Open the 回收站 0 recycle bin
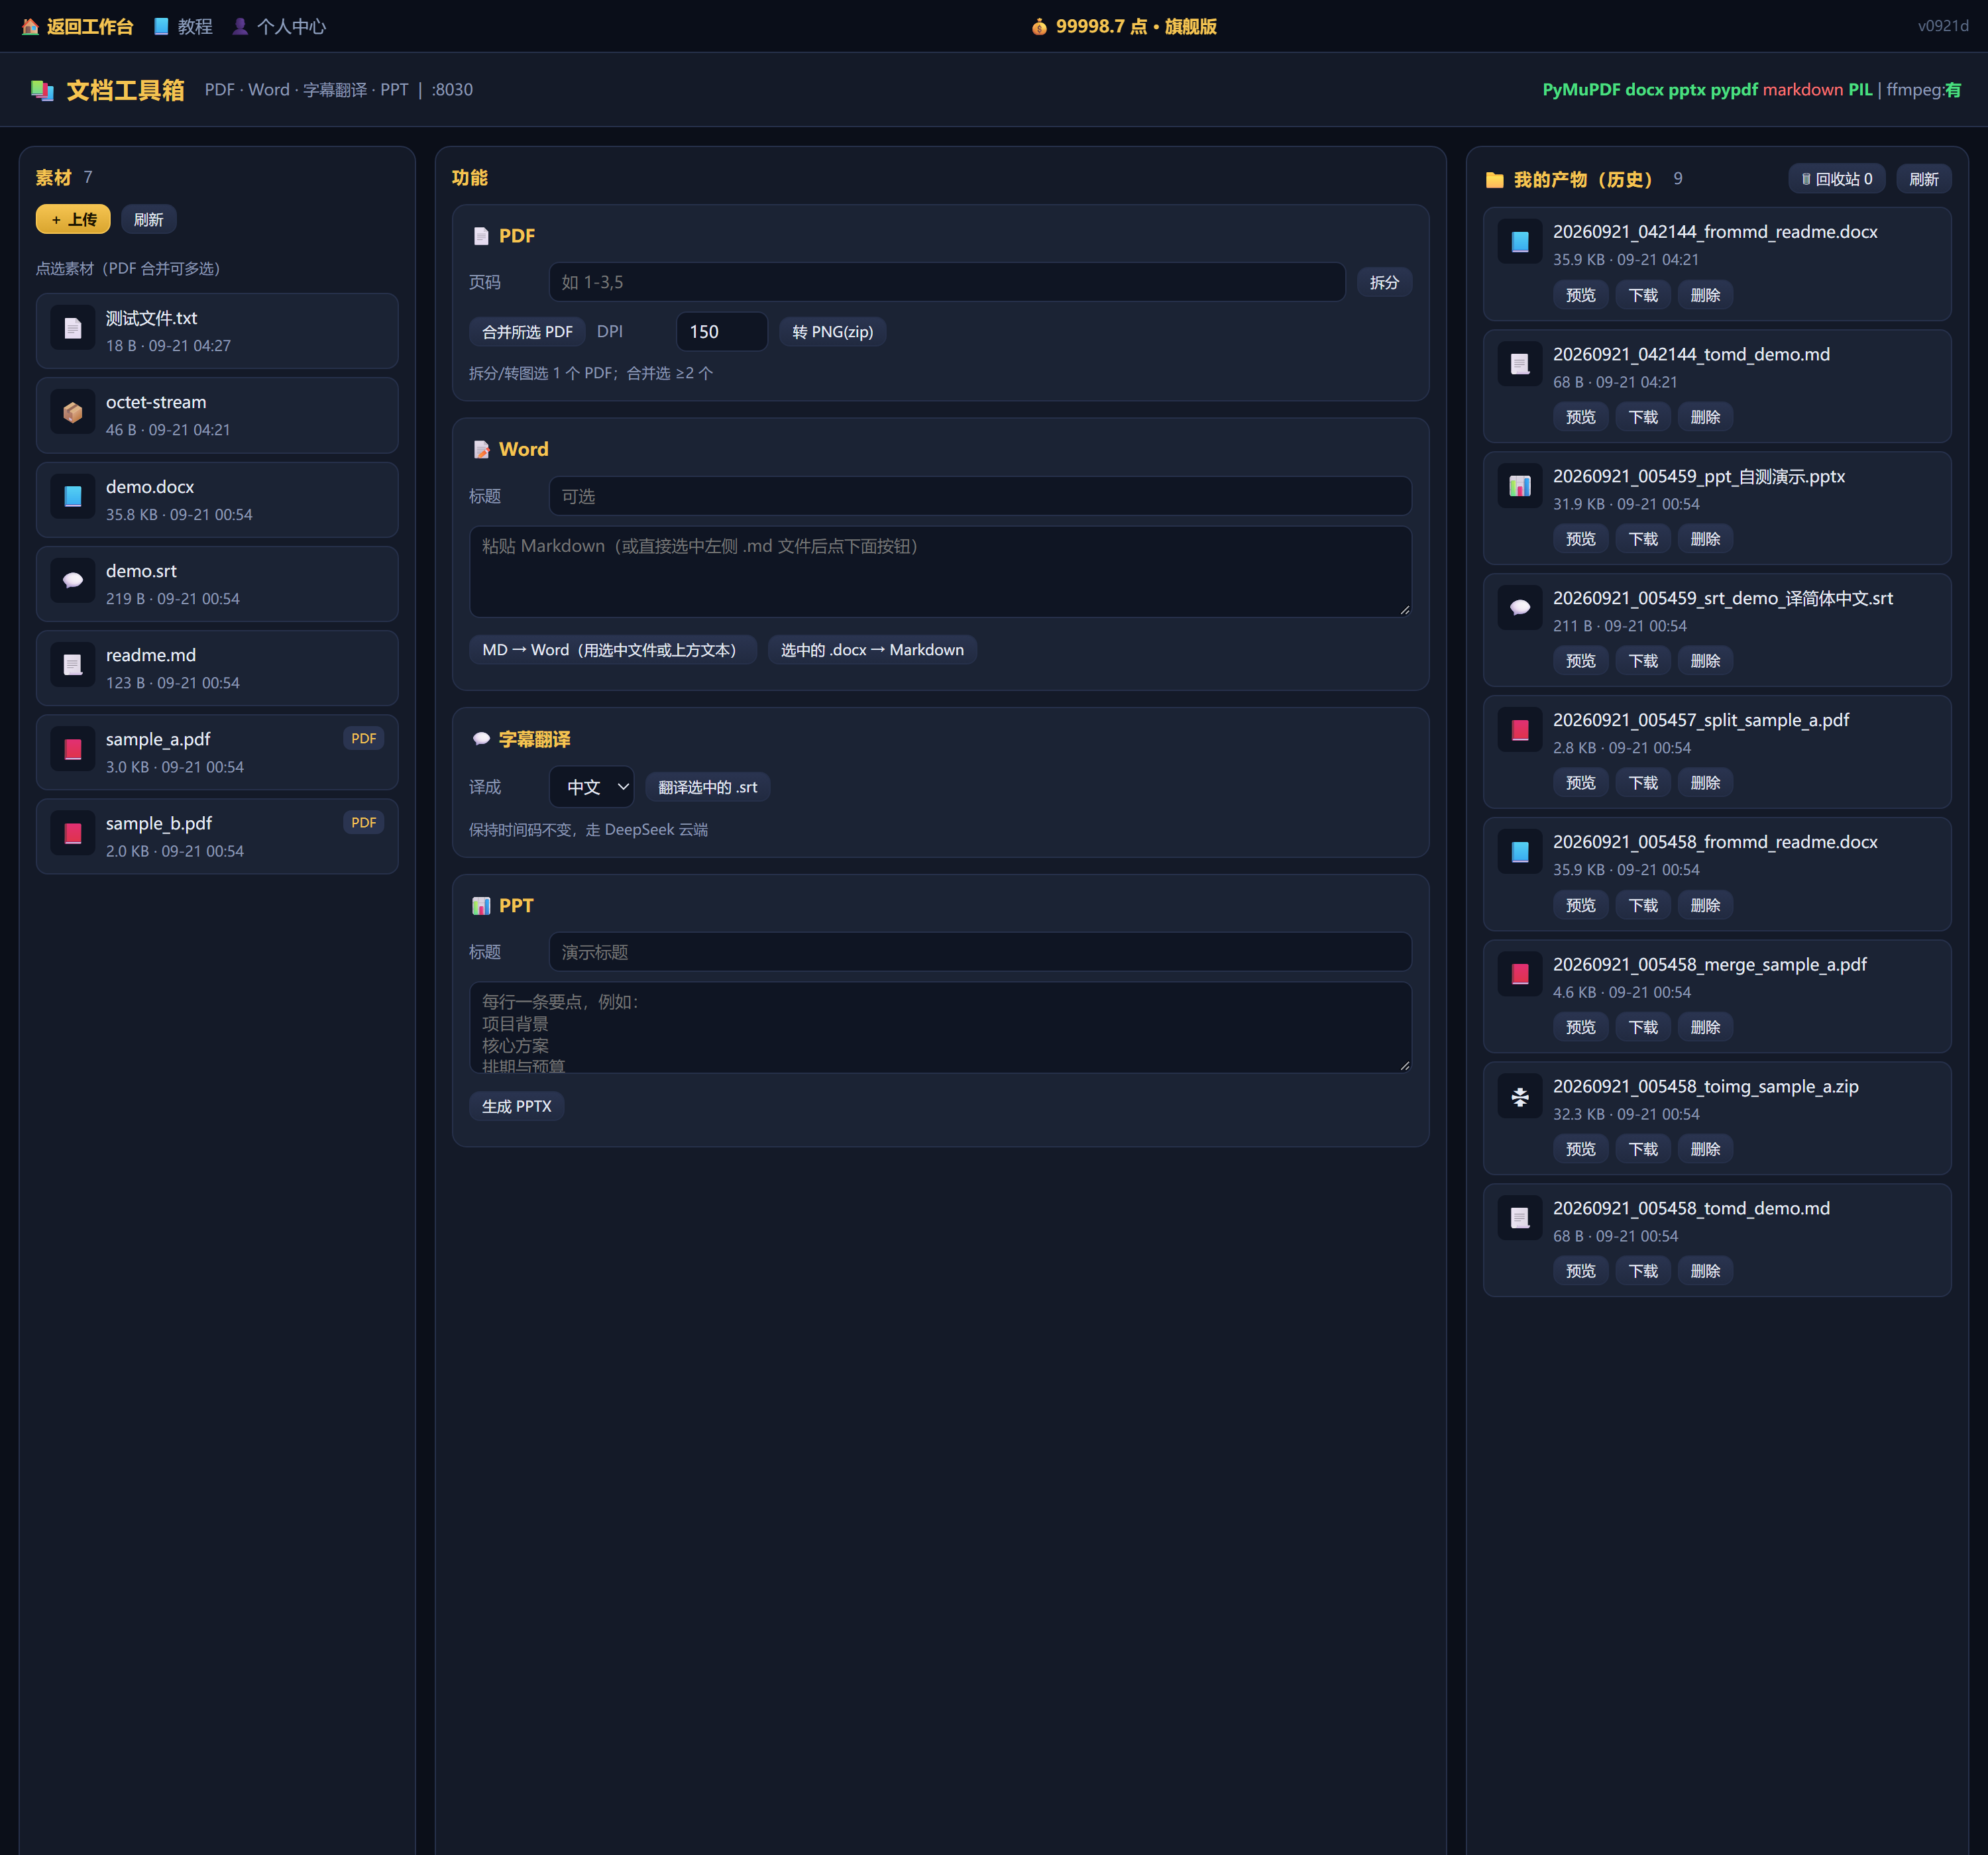 click(x=1836, y=179)
